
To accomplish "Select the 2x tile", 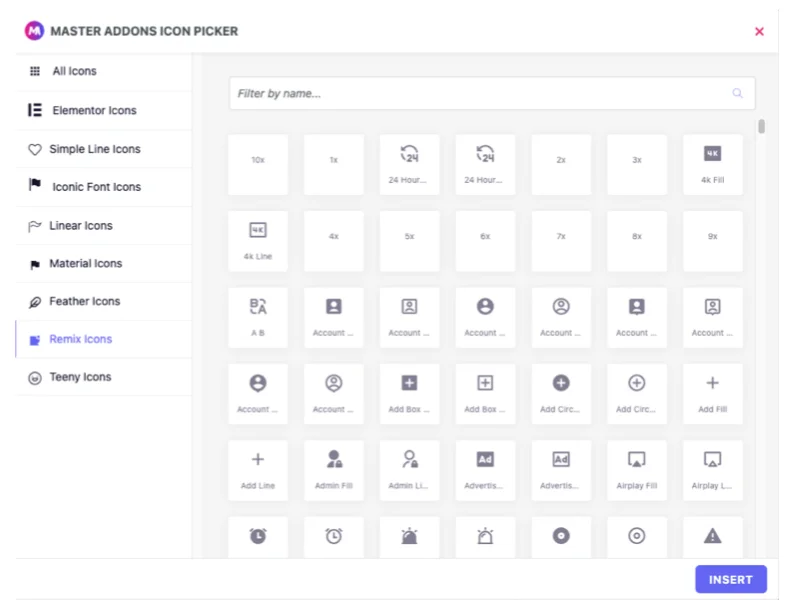I will point(561,164).
